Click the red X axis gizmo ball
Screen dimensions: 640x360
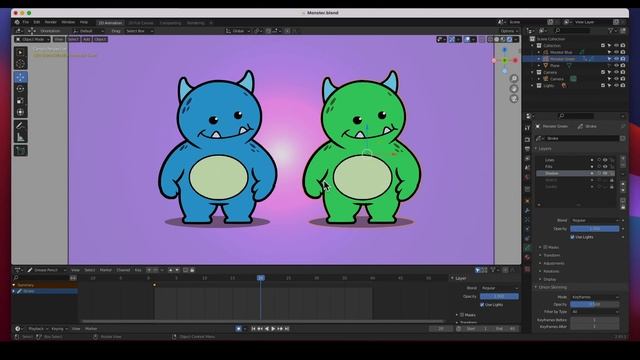pos(515,60)
